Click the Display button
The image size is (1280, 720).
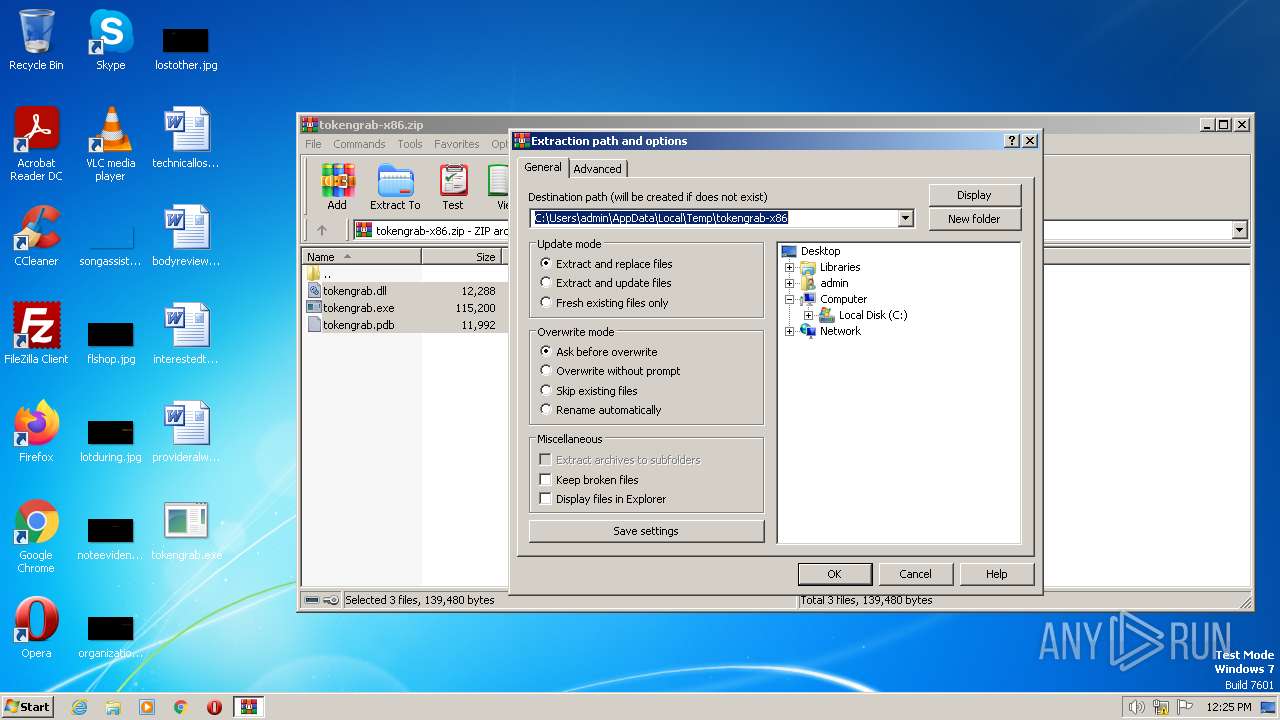[974, 195]
